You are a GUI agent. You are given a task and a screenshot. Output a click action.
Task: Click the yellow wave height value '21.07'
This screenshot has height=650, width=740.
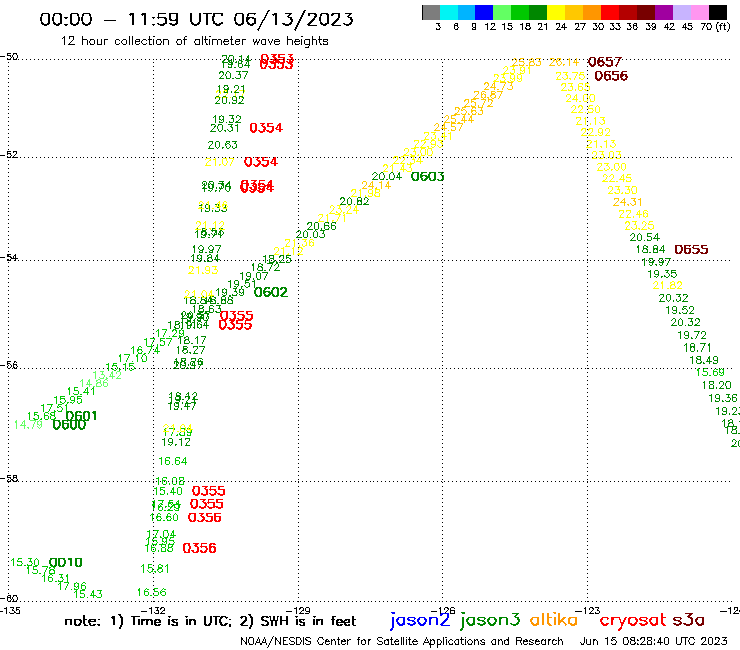click(x=219, y=162)
